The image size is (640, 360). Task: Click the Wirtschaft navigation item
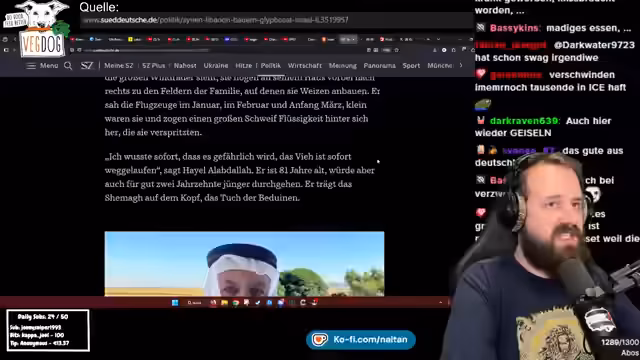tap(304, 65)
